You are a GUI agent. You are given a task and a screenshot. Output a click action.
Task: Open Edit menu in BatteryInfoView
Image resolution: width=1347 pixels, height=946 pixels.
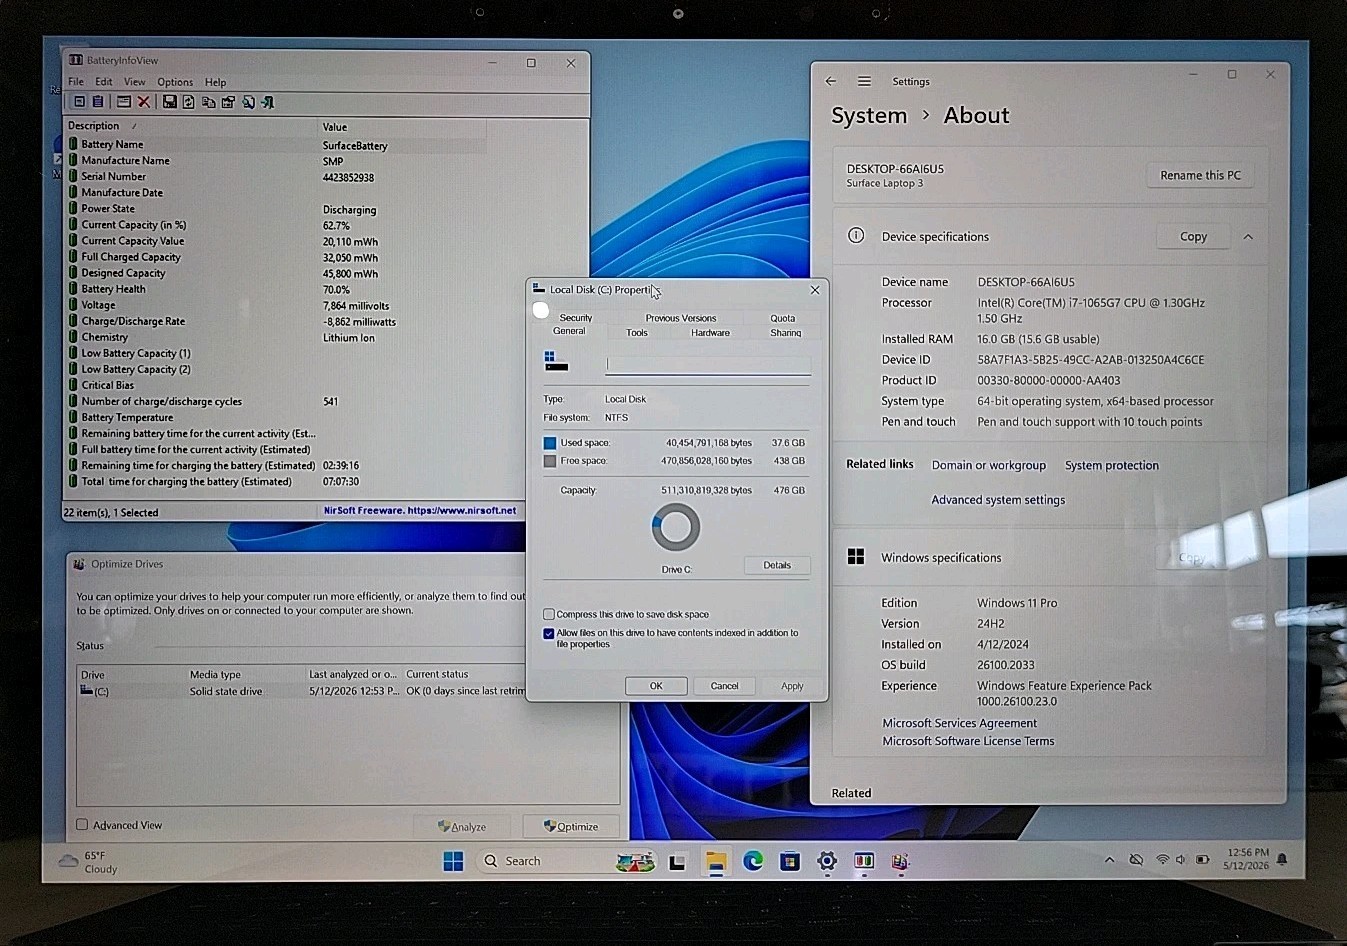(104, 82)
